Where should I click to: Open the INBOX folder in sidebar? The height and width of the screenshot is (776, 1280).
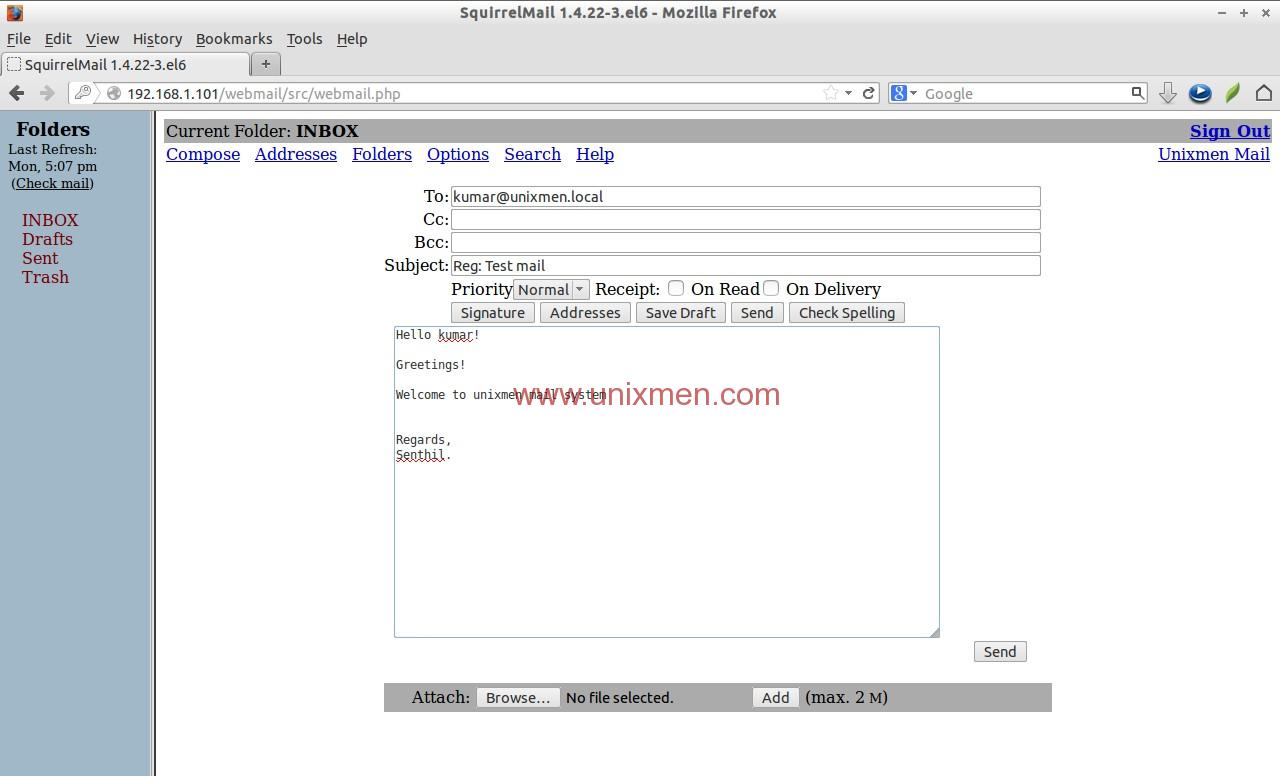click(x=50, y=220)
